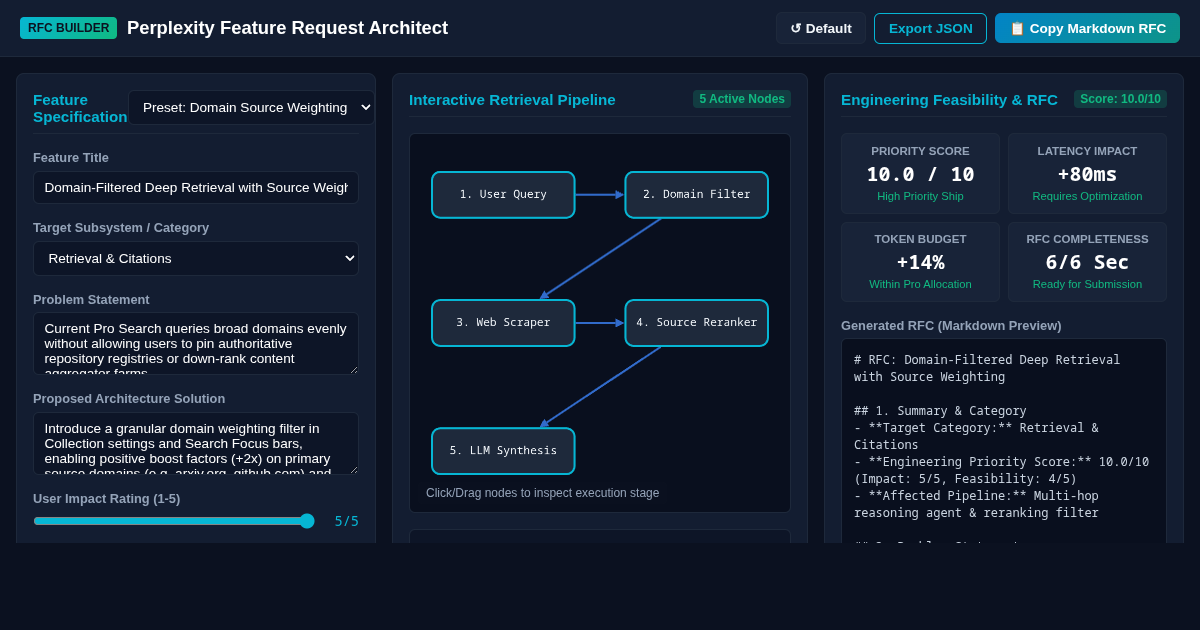Export the RFC as JSON

(x=930, y=28)
